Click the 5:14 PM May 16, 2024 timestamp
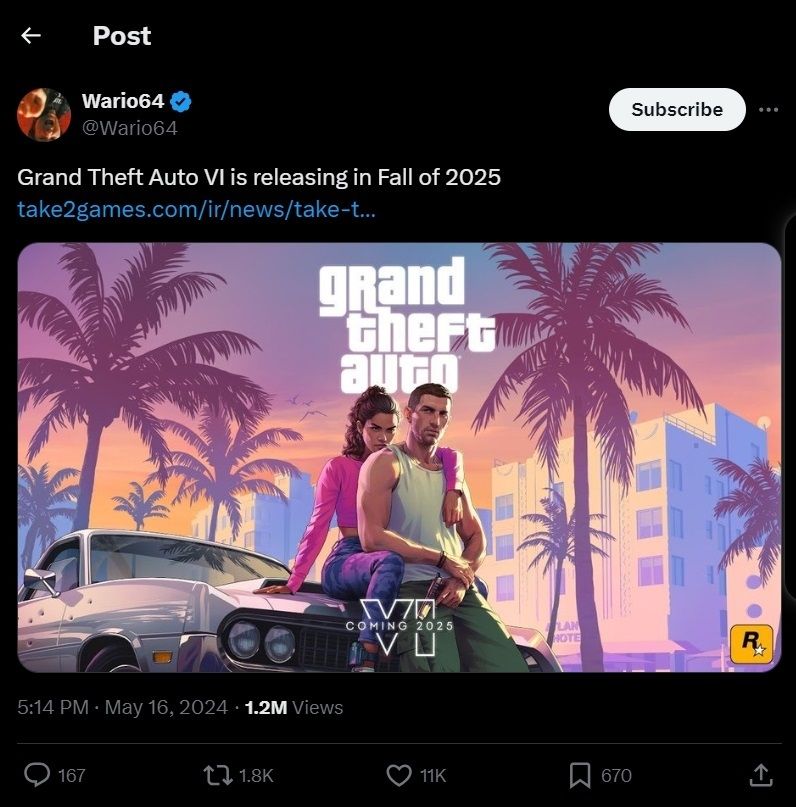The width and height of the screenshot is (796, 807). [x=122, y=707]
